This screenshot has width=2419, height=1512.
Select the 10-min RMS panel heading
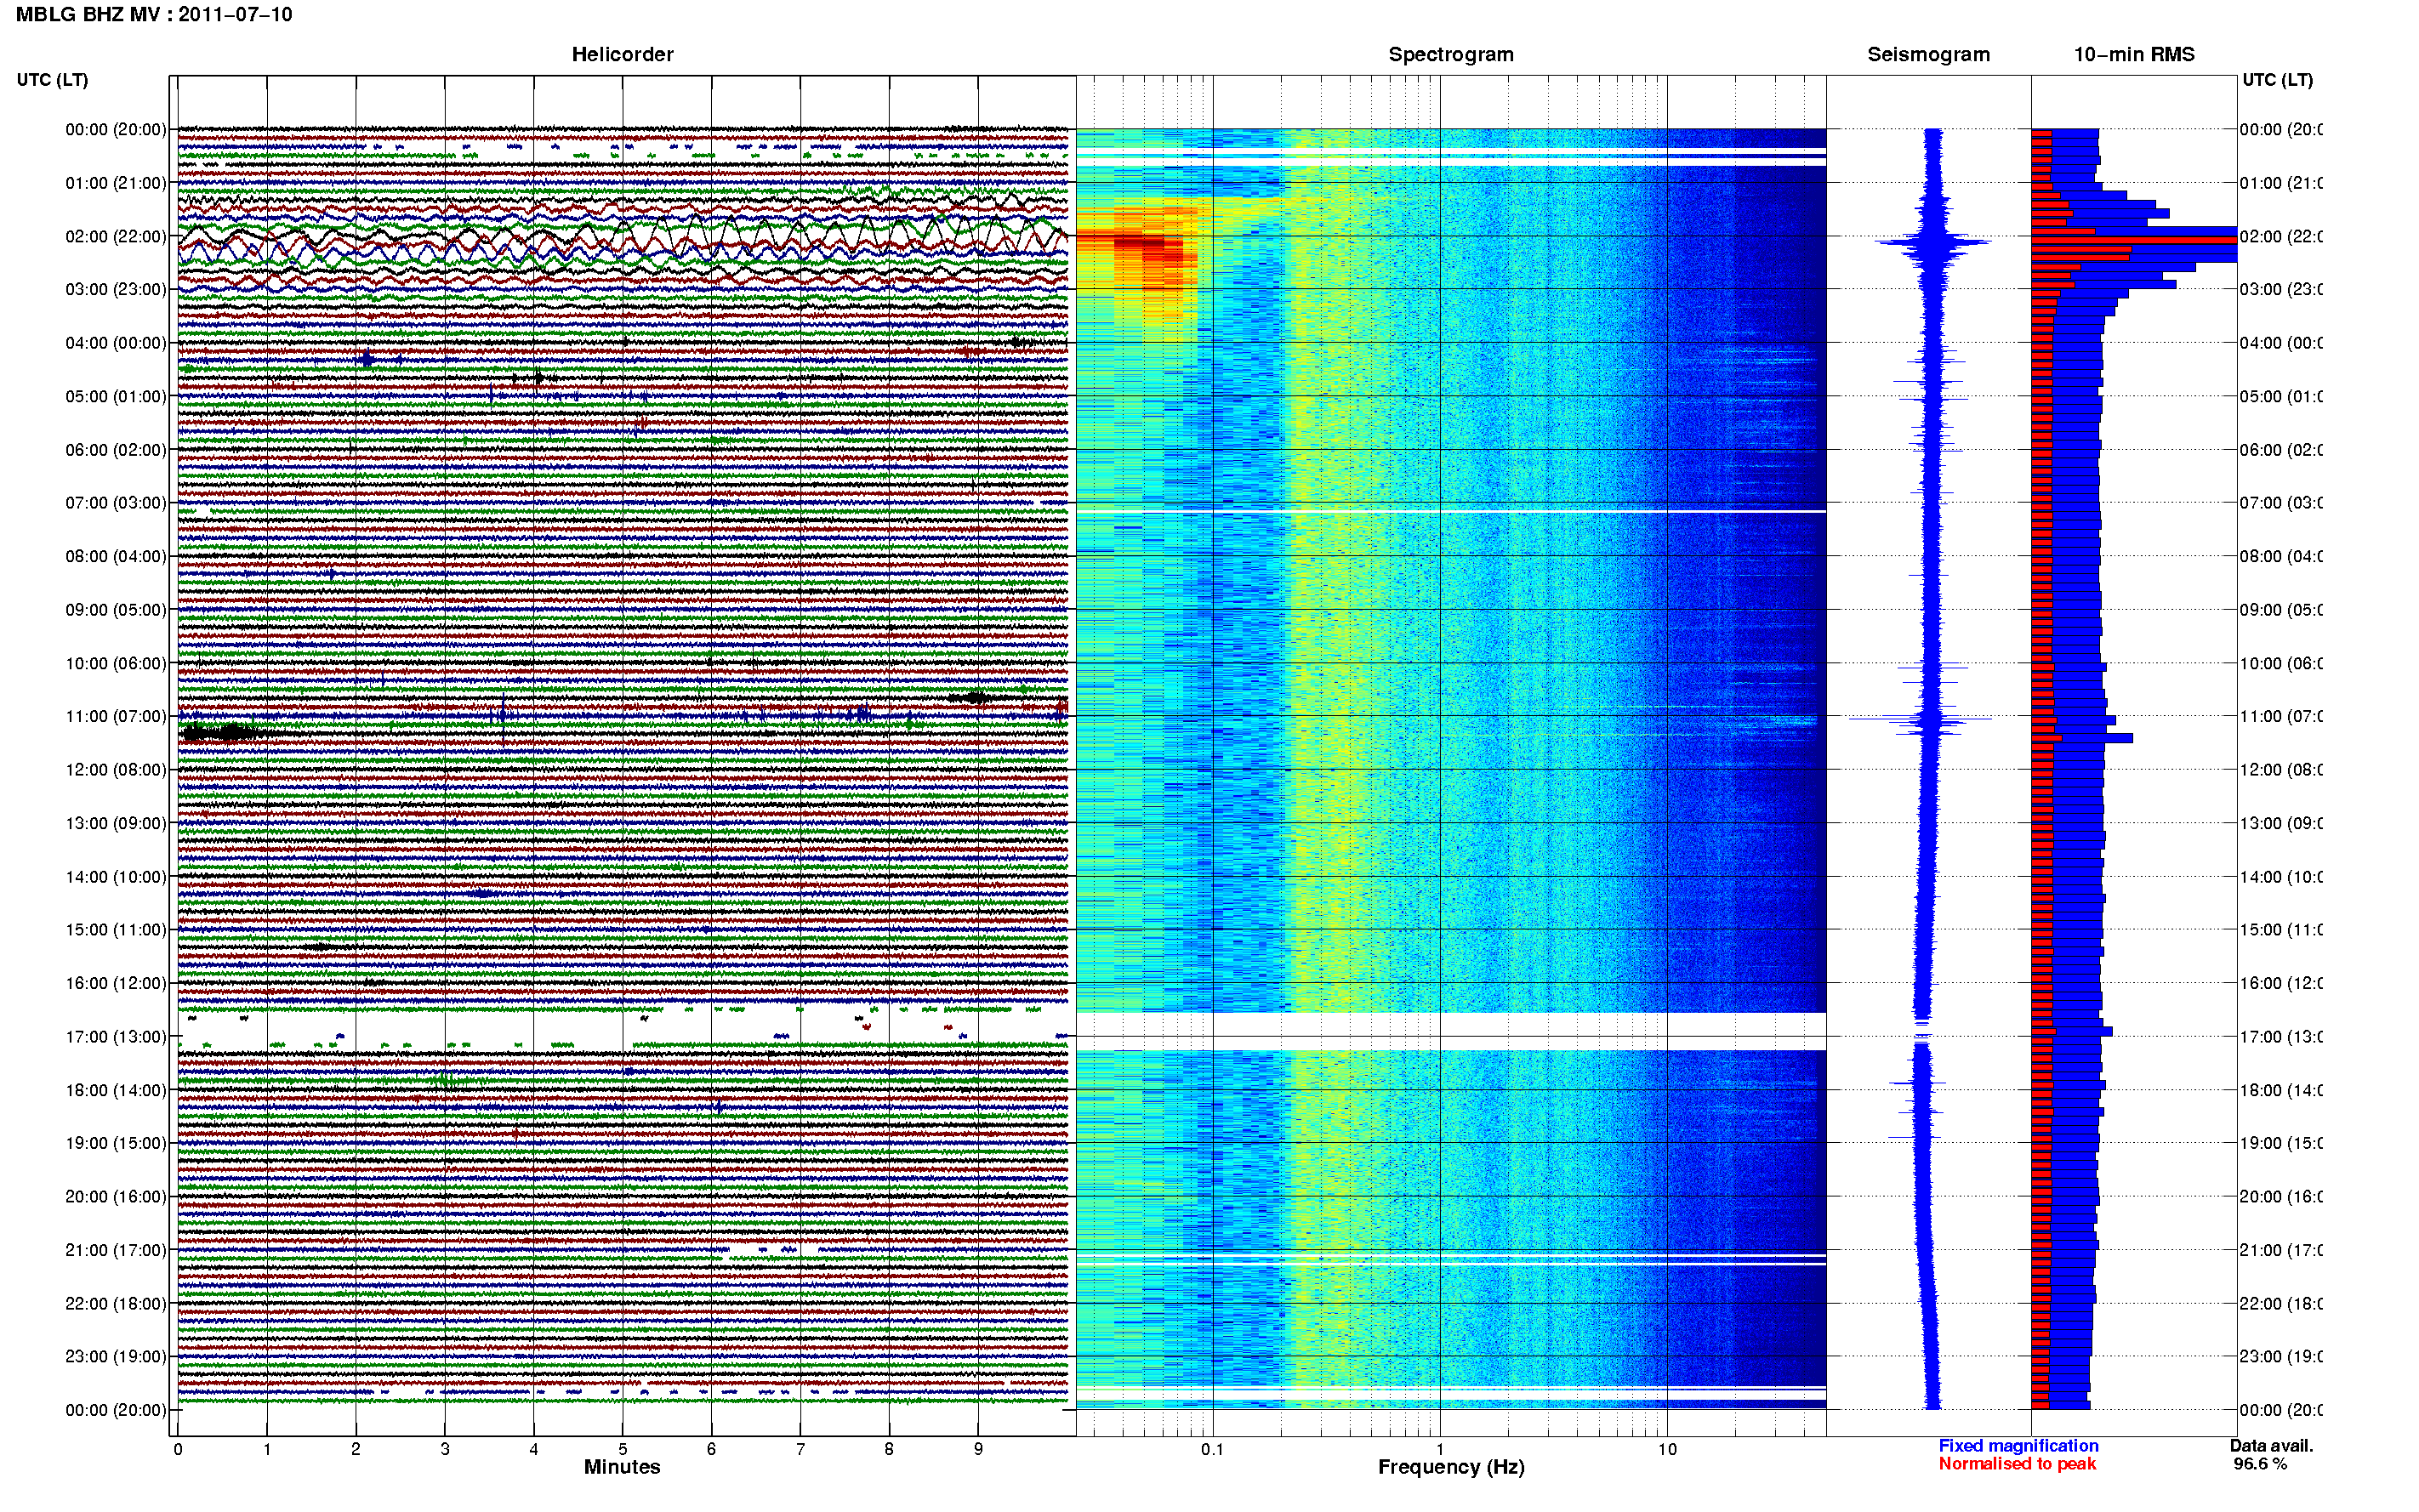(2134, 54)
